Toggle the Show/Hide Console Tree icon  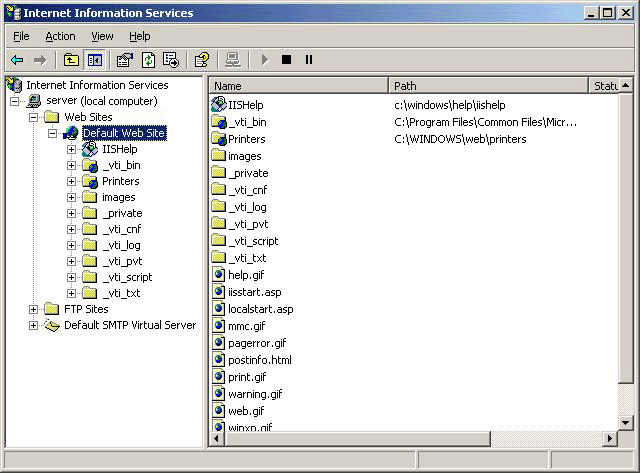tap(95, 60)
